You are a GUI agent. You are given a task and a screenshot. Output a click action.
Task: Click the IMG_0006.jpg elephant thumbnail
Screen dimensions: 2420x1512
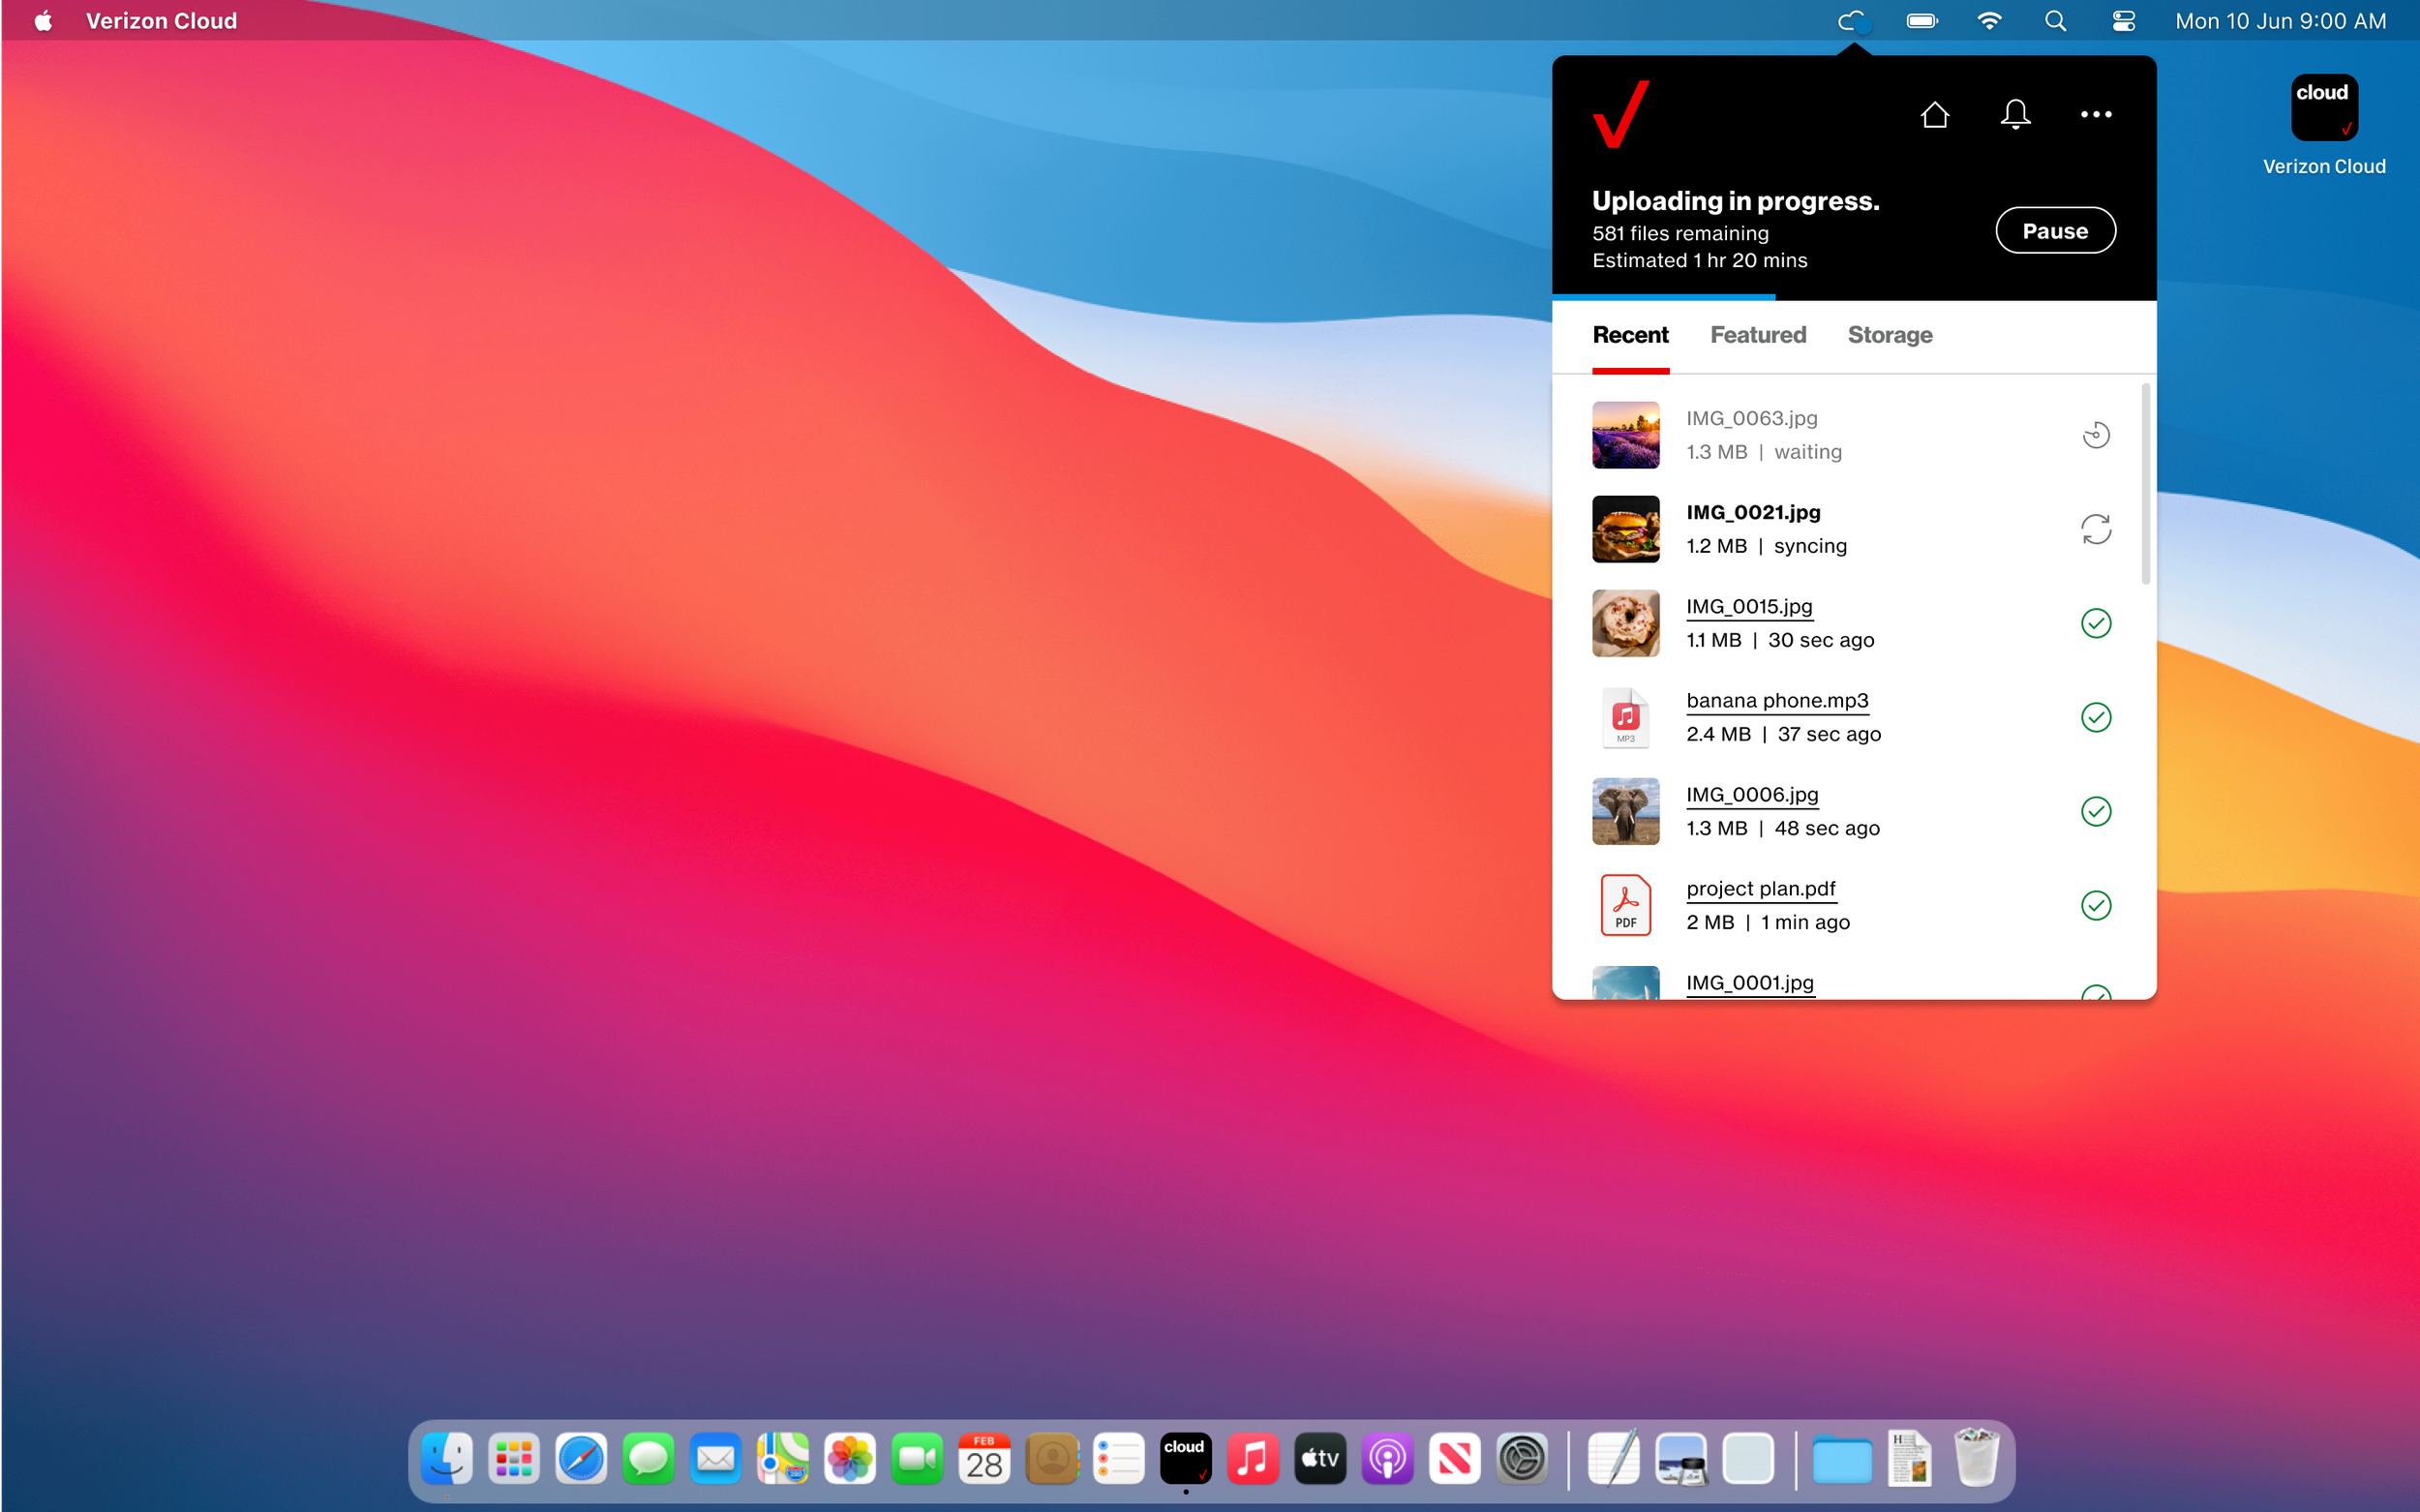coord(1625,811)
